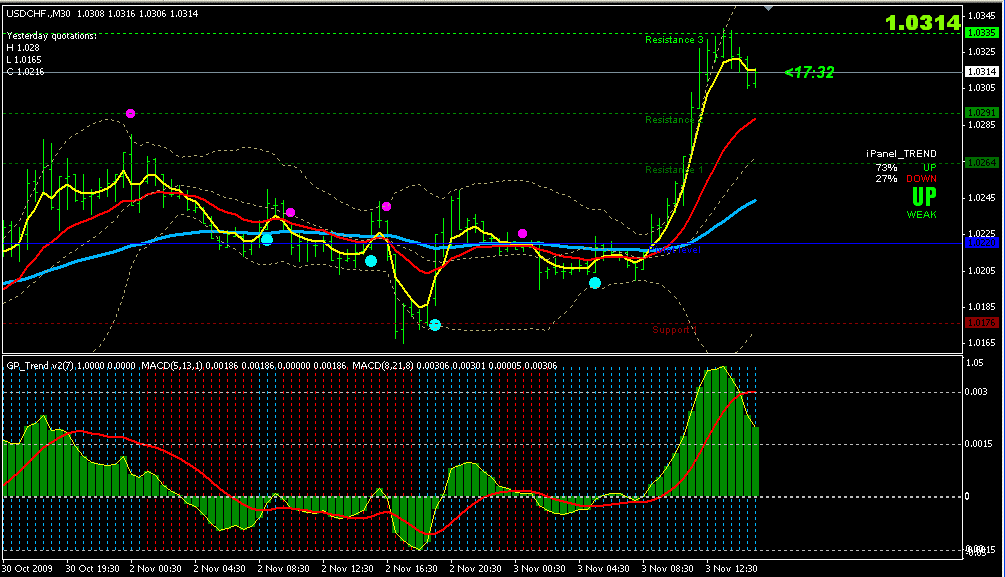Click the green 1.0335 price tag on the scale
This screenshot has width=1005, height=577.
[981, 33]
